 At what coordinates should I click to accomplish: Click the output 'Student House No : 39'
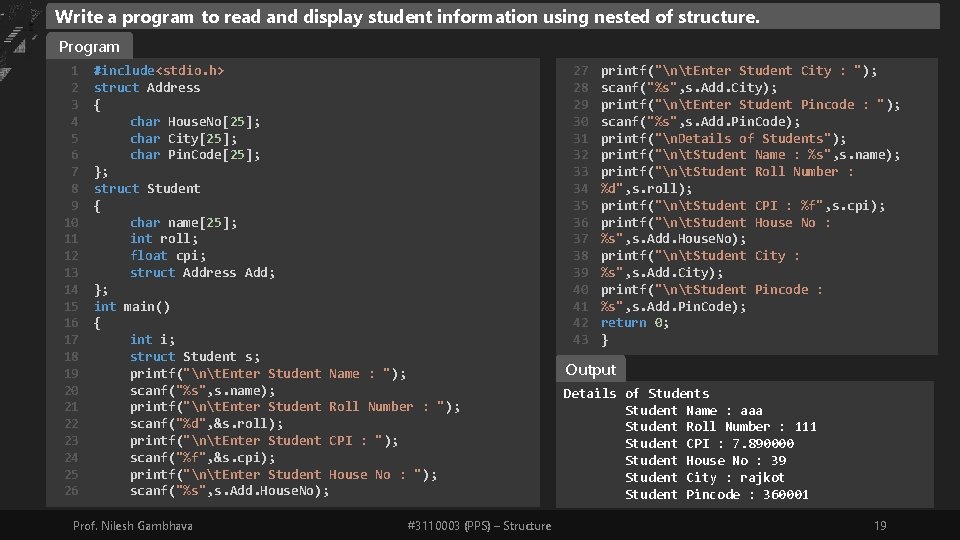(705, 460)
